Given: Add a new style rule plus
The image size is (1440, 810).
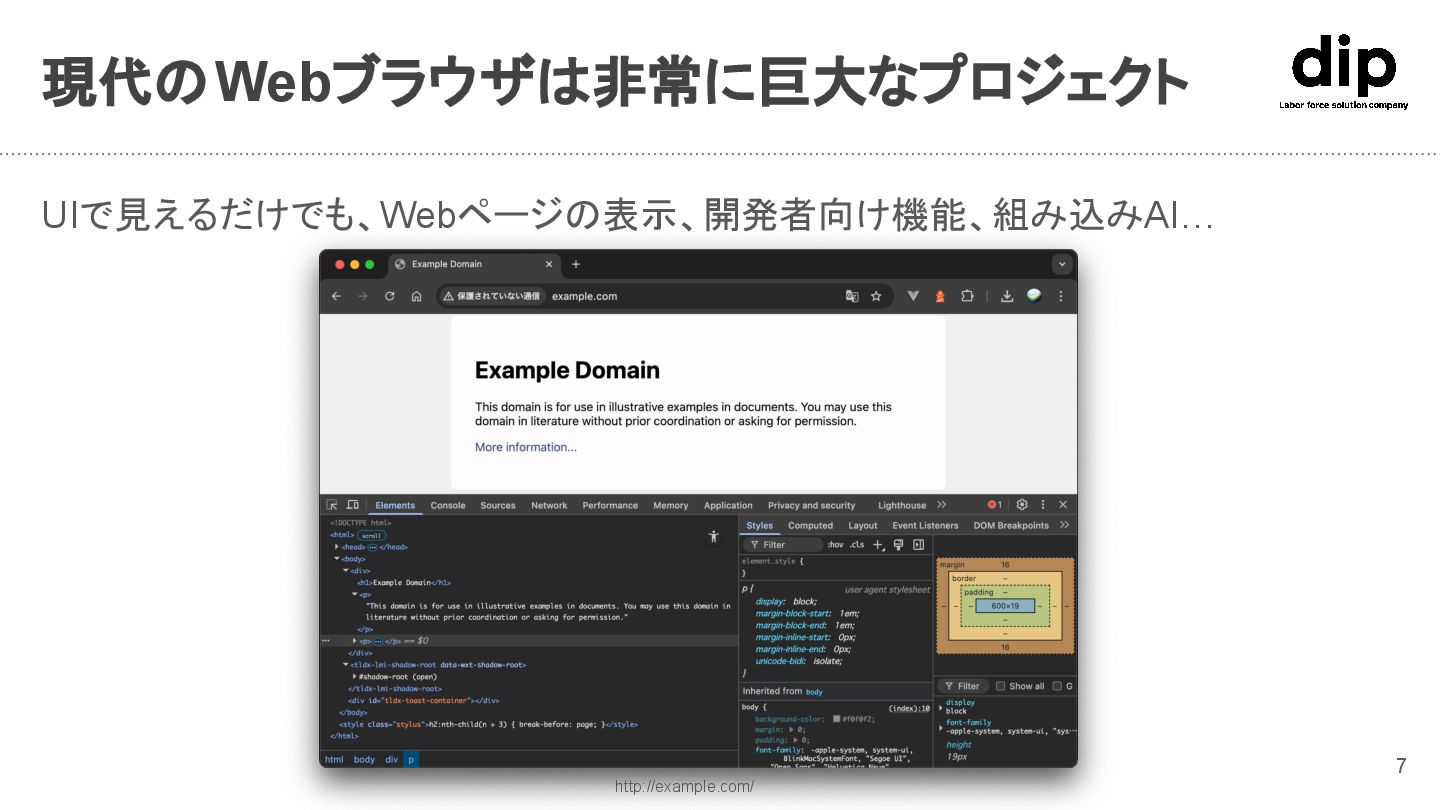Looking at the screenshot, I should pos(878,545).
